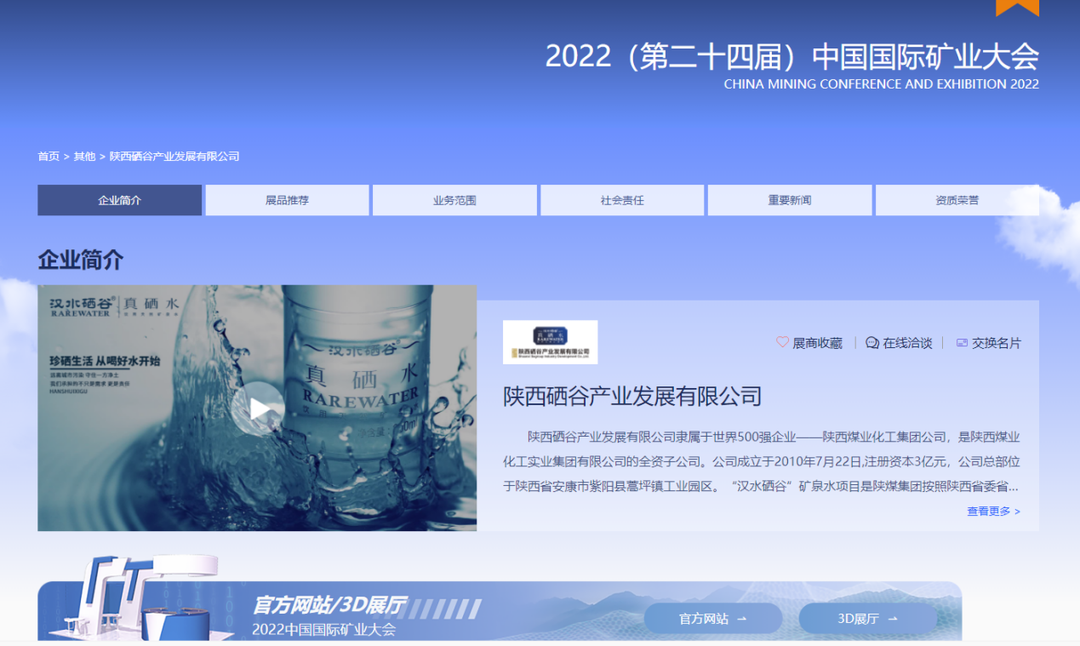Click 查看更多 to read more
Screen dimensions: 1080x646
[993, 511]
